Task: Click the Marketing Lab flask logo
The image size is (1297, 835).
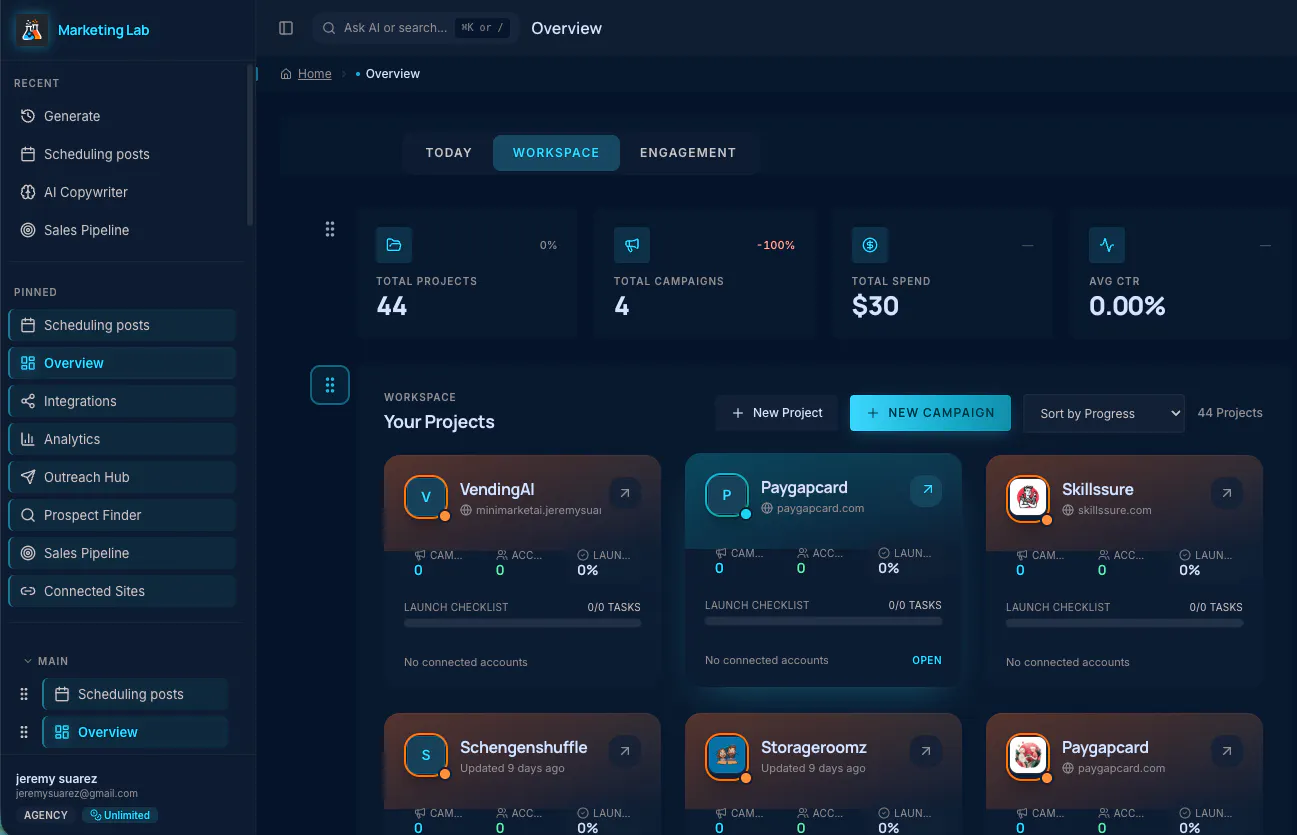Action: click(x=32, y=30)
